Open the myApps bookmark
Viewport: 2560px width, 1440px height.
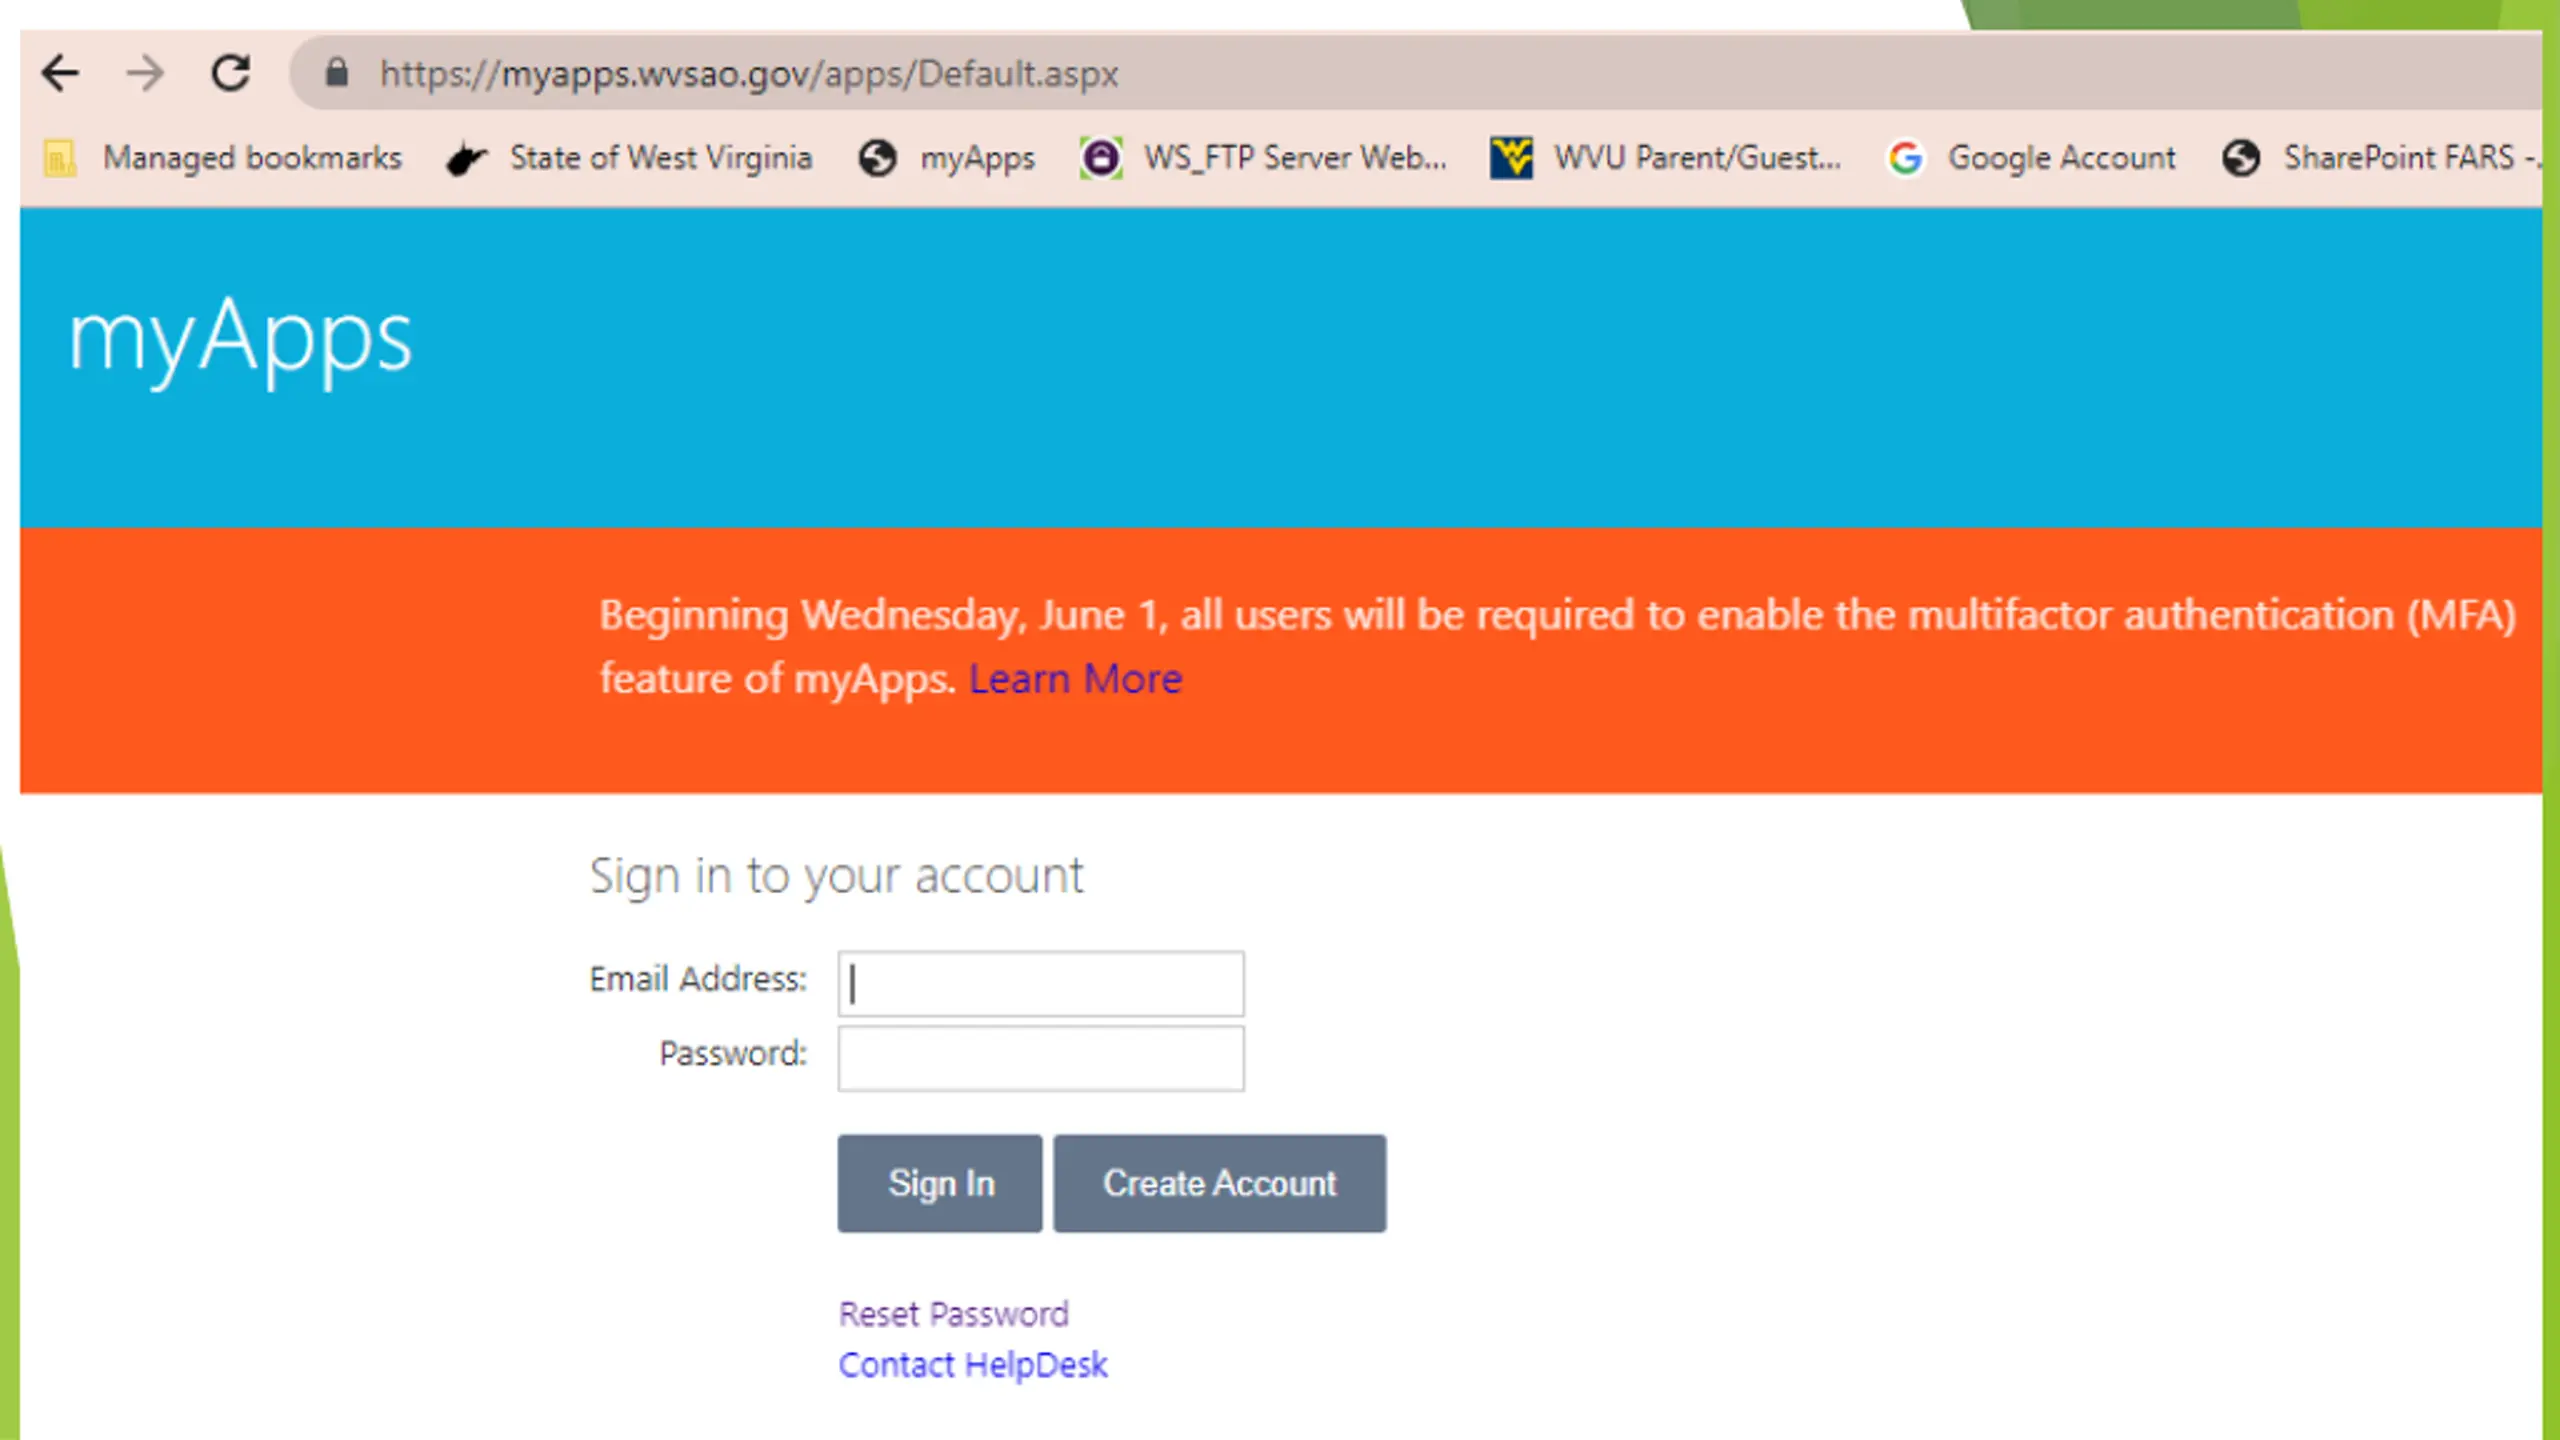(x=947, y=158)
